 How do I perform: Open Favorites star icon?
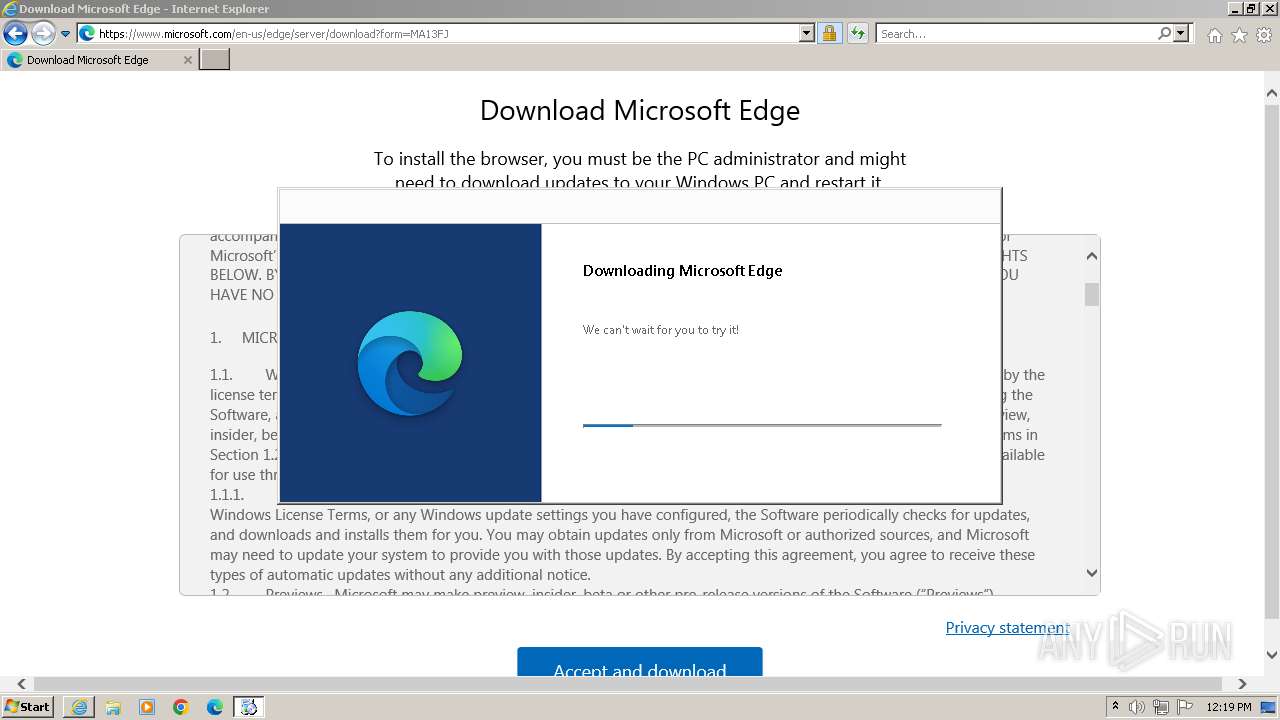click(x=1239, y=35)
